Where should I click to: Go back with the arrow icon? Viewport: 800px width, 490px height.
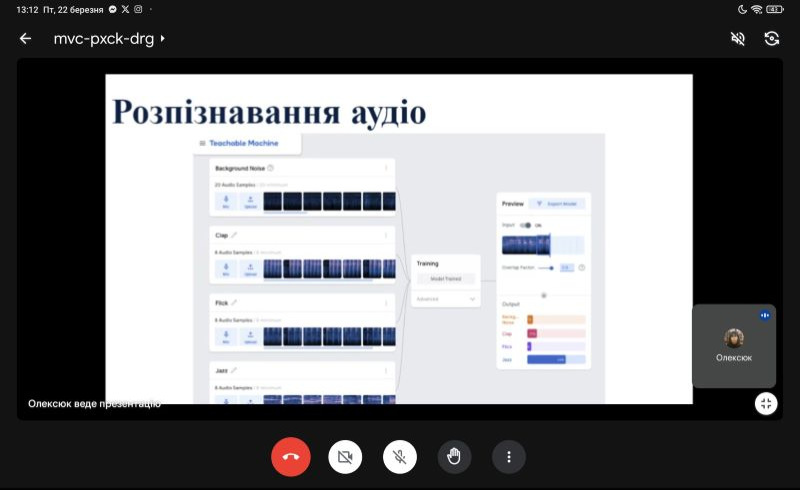(x=25, y=39)
